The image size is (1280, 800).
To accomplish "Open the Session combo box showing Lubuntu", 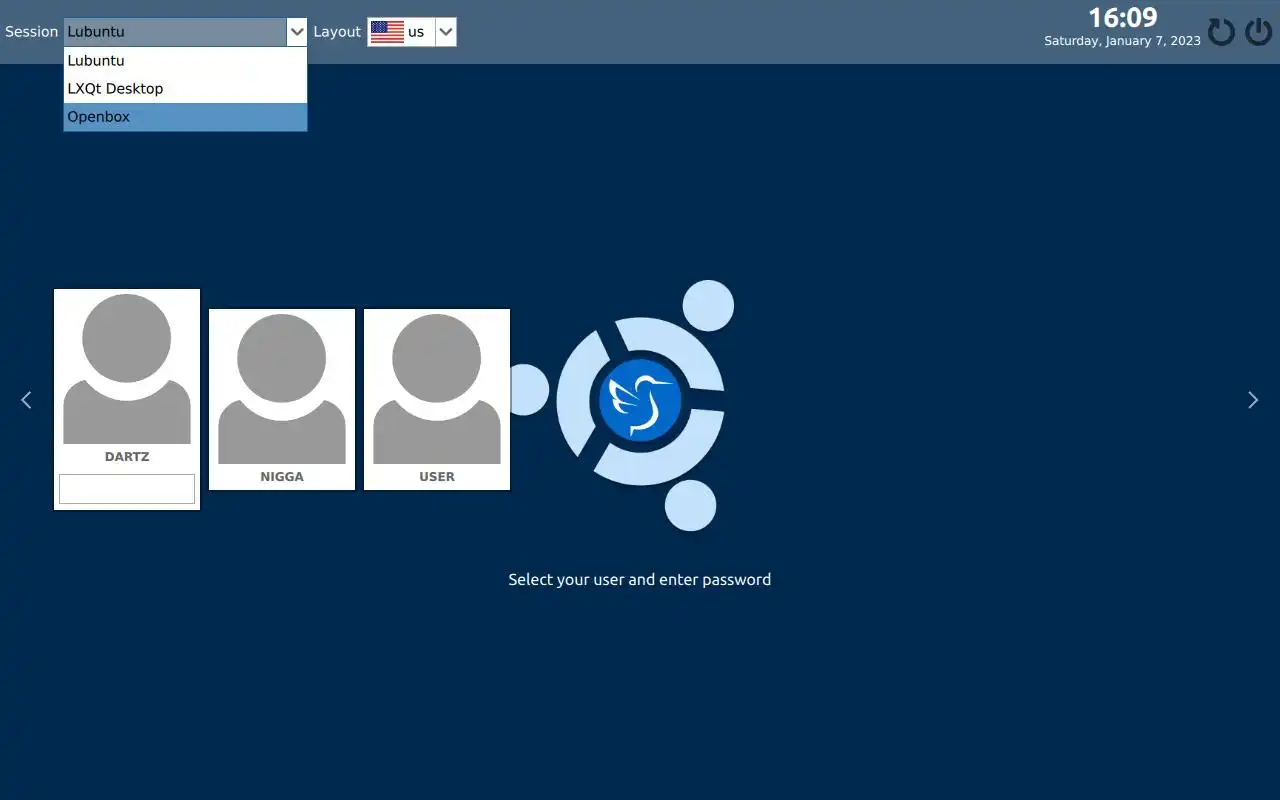I will 185,32.
